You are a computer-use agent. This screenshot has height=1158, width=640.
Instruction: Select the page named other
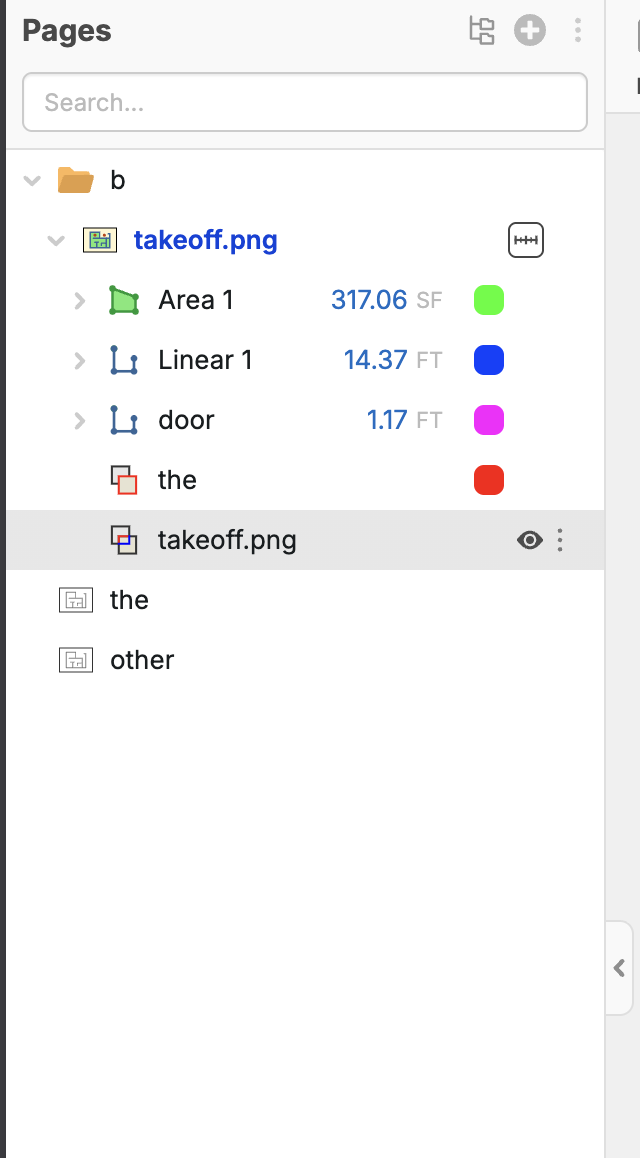point(142,660)
